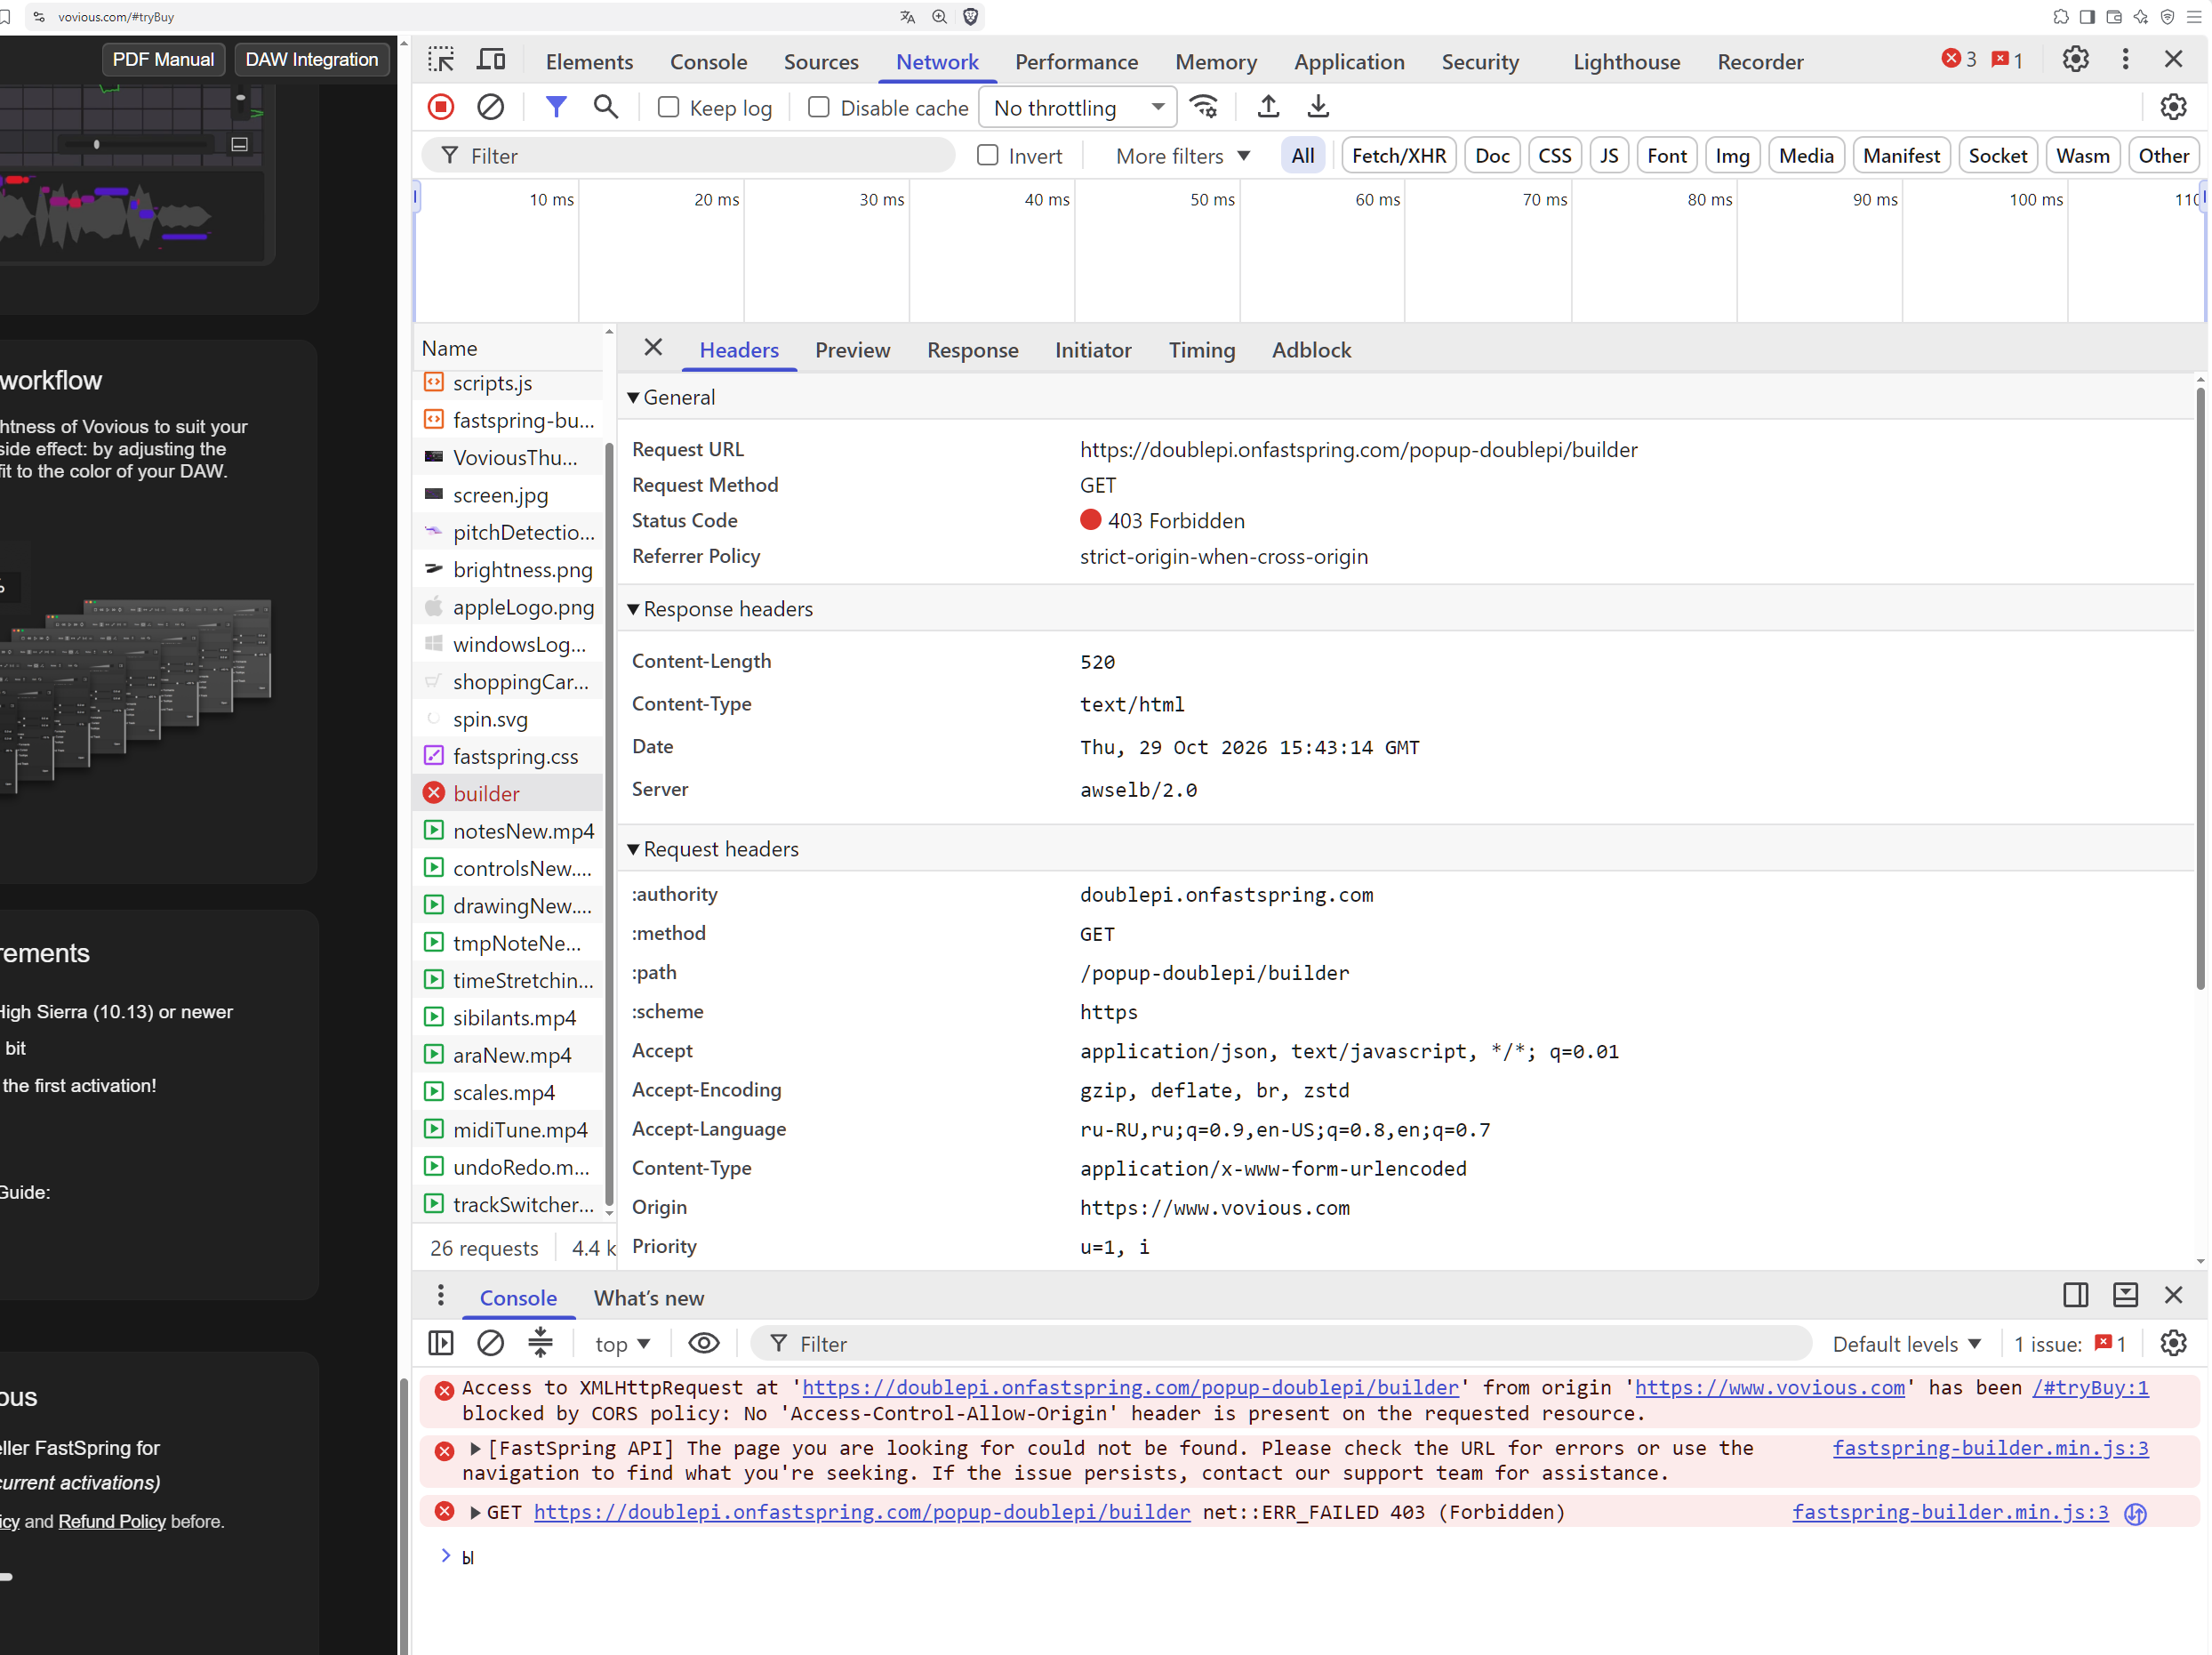Open console settings gear icon

2173,1343
